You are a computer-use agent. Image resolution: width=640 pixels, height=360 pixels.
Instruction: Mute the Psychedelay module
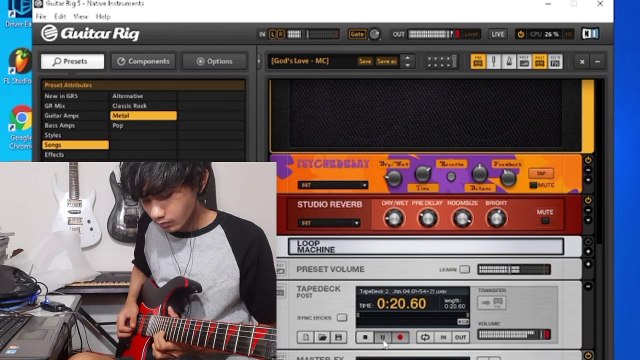[x=533, y=185]
